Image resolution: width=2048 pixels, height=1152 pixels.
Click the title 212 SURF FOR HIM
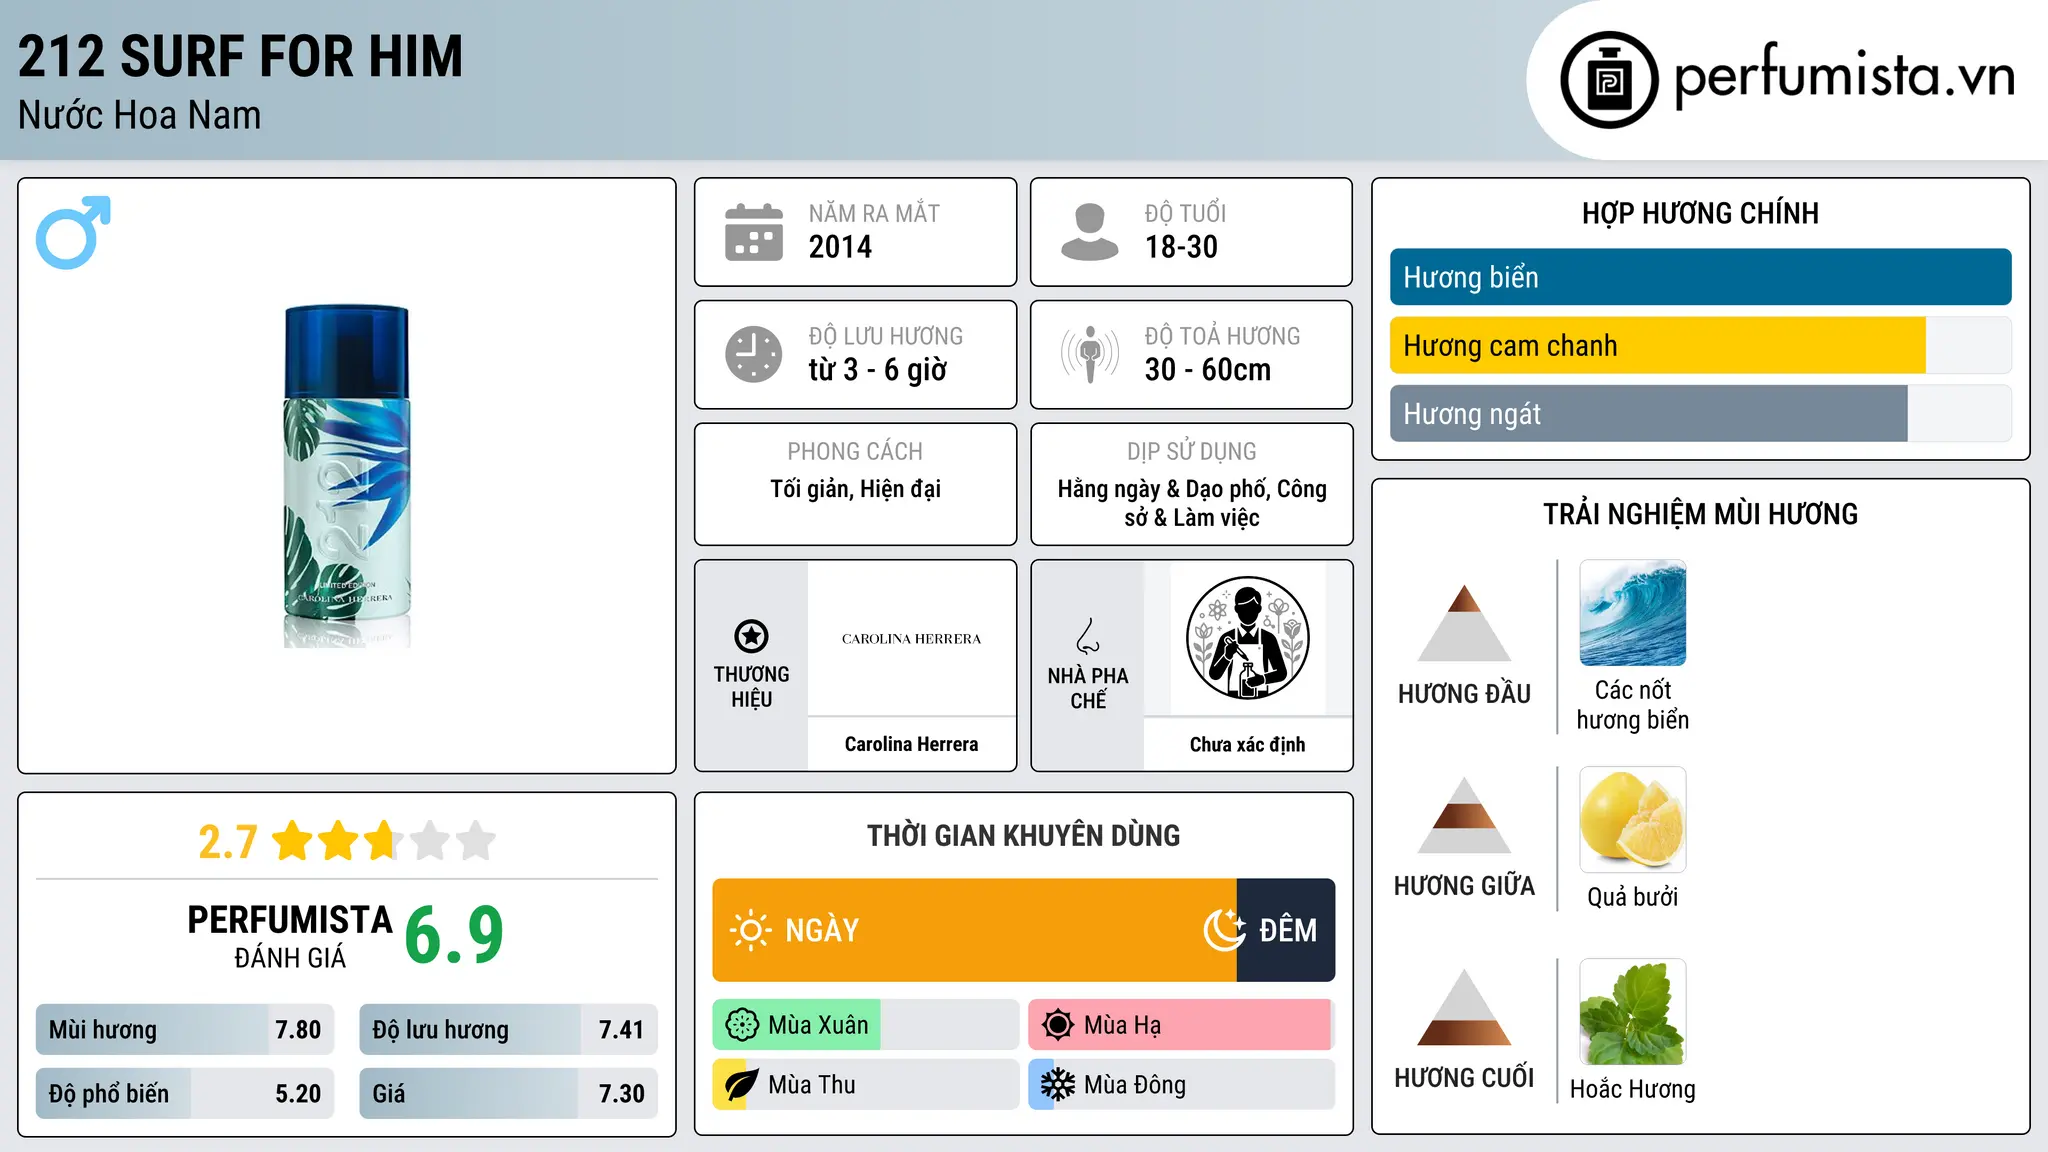click(240, 56)
